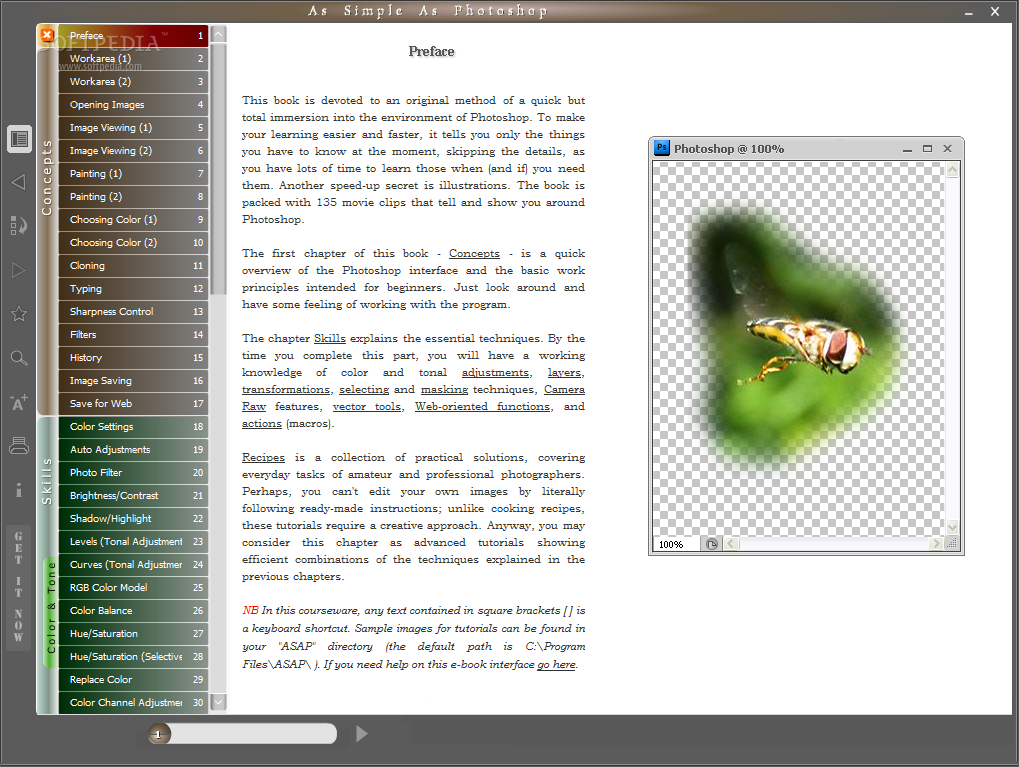Open the Workarea (1) chapter
1019x767 pixels.
click(133, 58)
